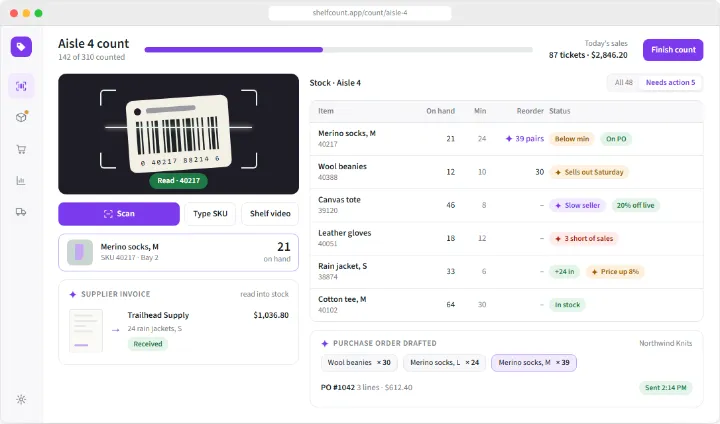Click the Northwind Knits supplier name
720x424 pixels.
coord(665,343)
